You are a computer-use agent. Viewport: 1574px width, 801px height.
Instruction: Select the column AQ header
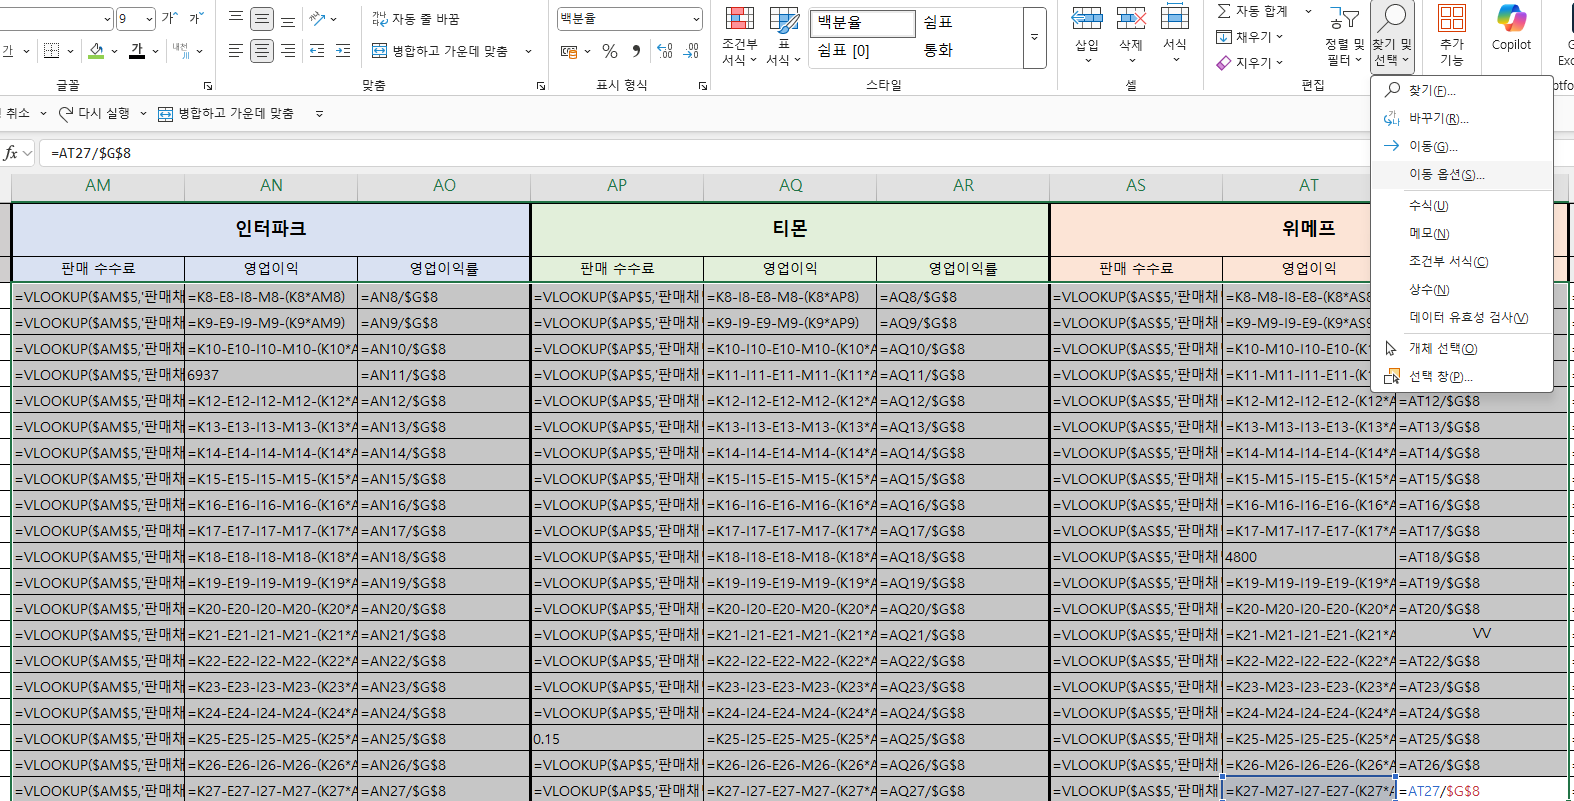click(x=790, y=185)
